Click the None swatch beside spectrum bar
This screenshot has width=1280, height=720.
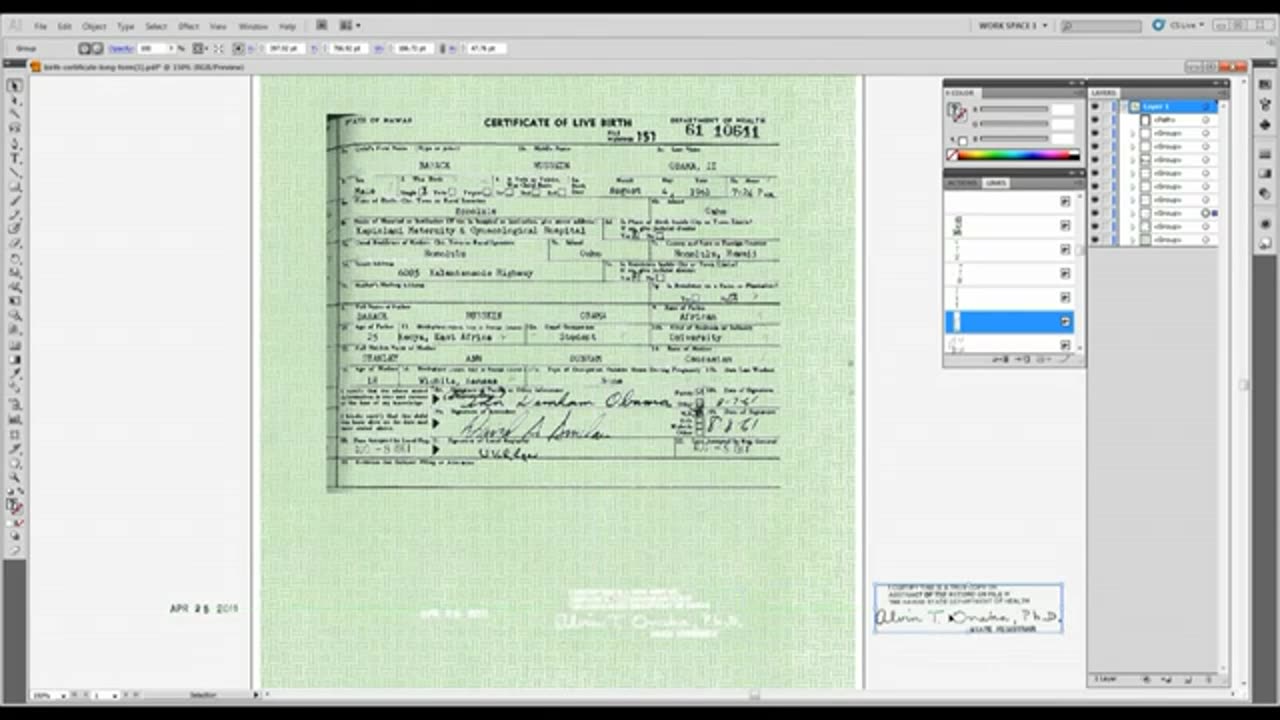[x=952, y=155]
